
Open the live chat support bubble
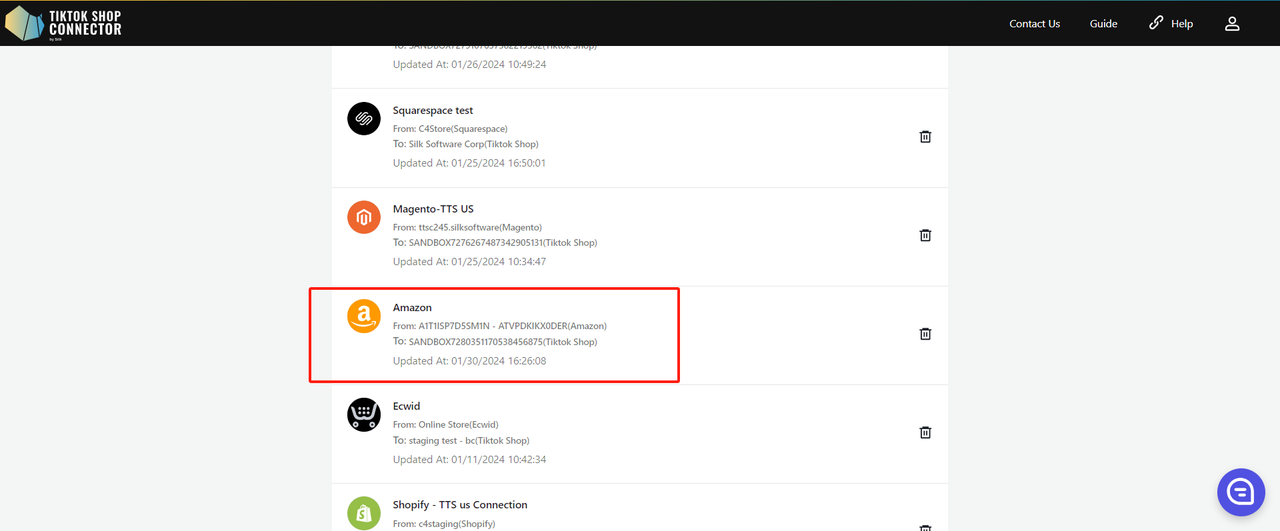1241,492
